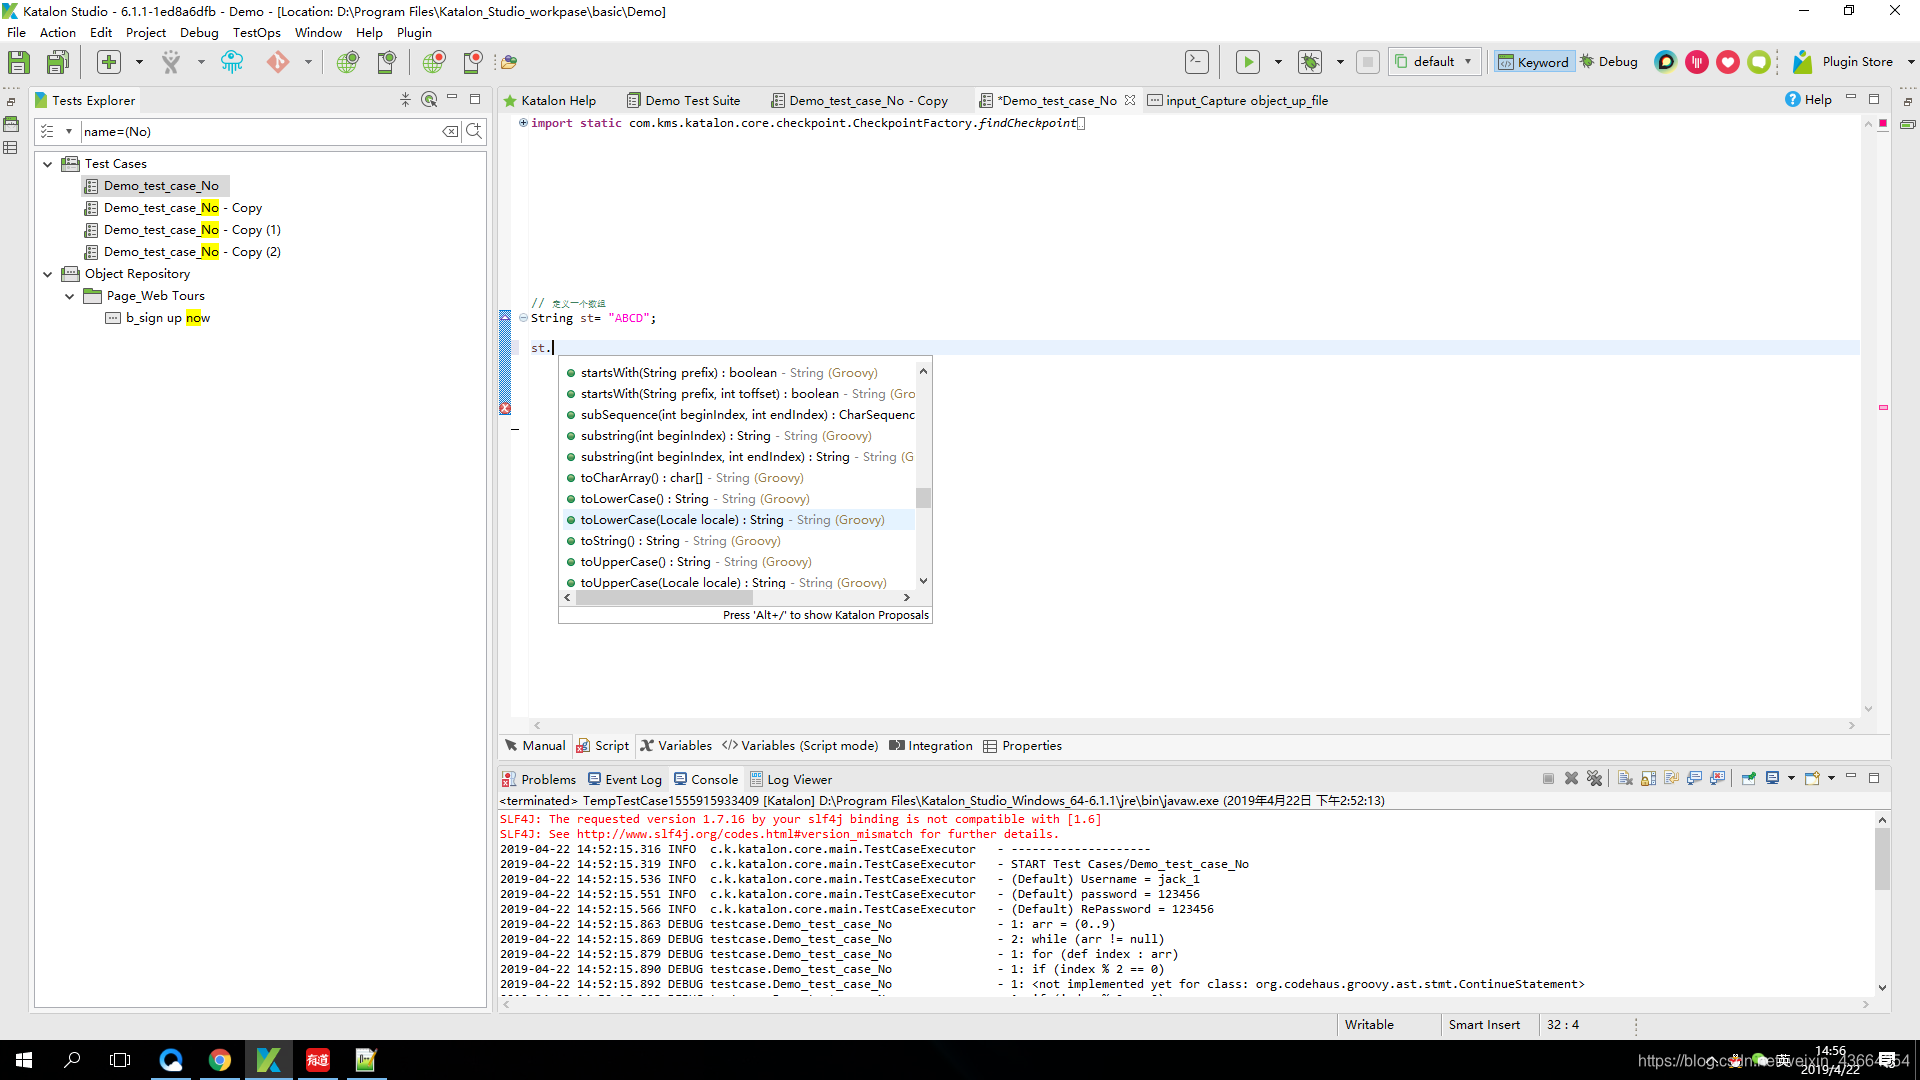
Task: Open the Git dropdown arrow
Action: point(308,62)
